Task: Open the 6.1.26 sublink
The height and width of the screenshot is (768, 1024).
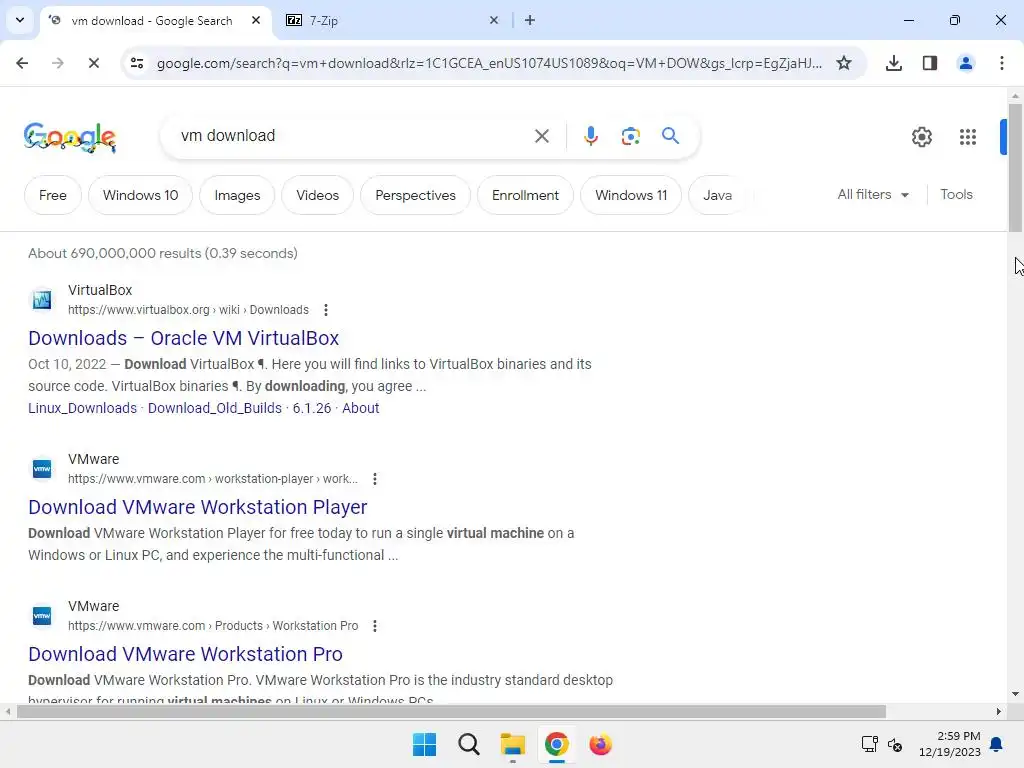Action: pos(312,408)
